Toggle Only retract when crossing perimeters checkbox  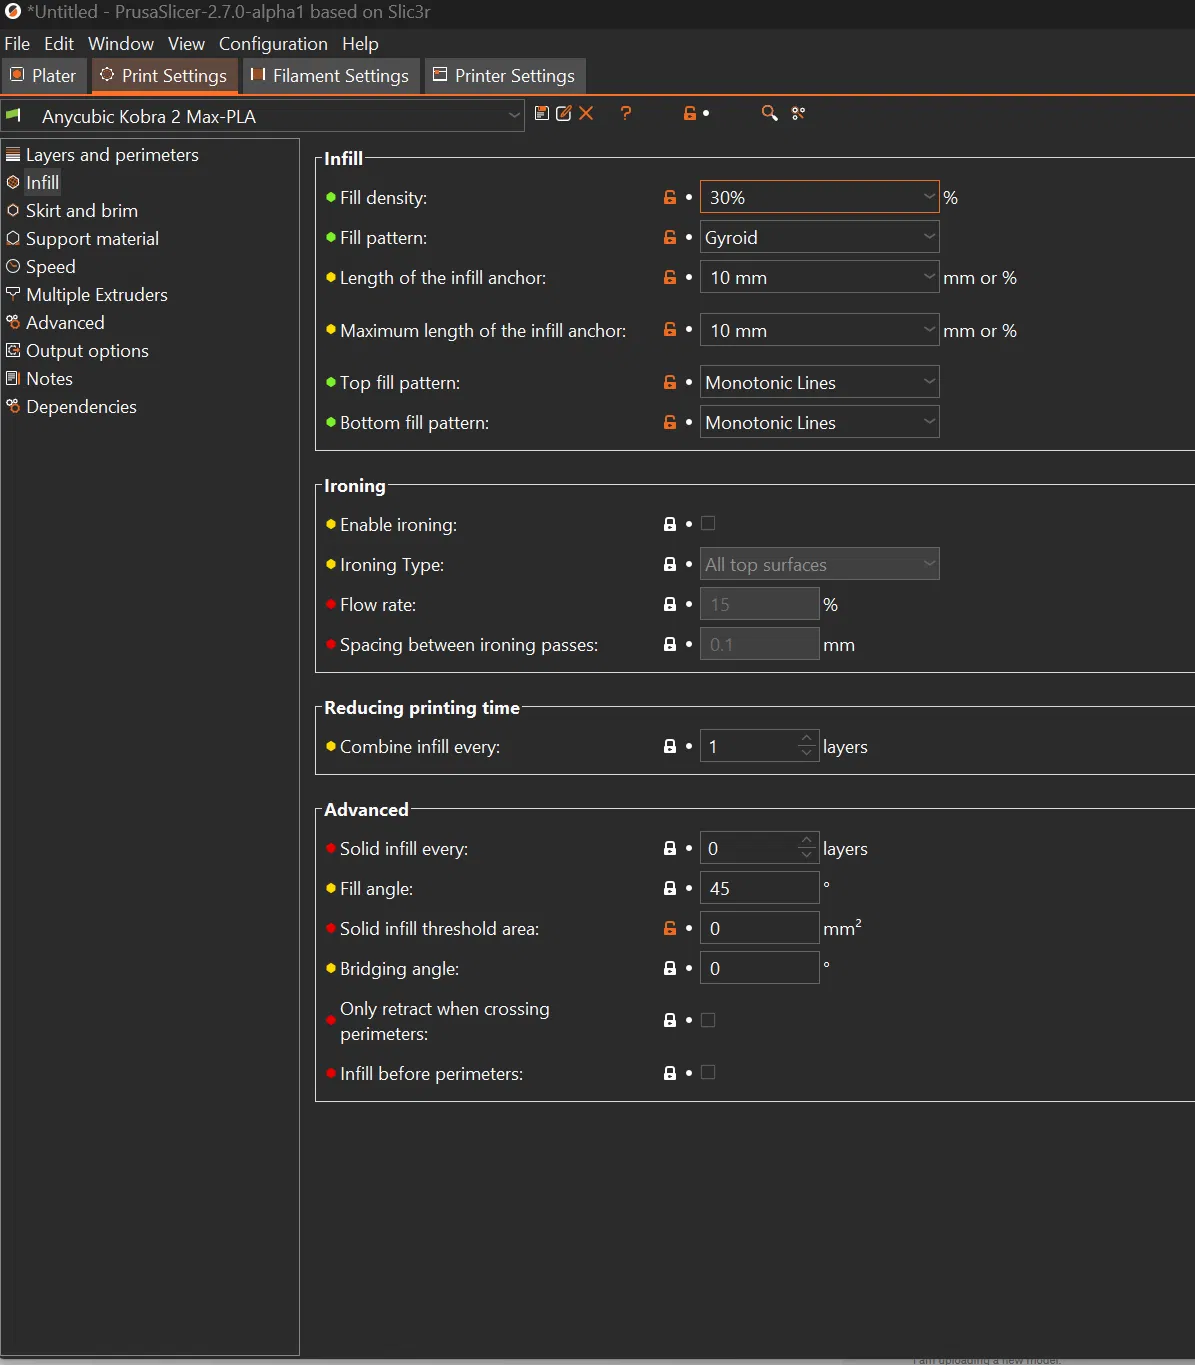click(708, 1020)
